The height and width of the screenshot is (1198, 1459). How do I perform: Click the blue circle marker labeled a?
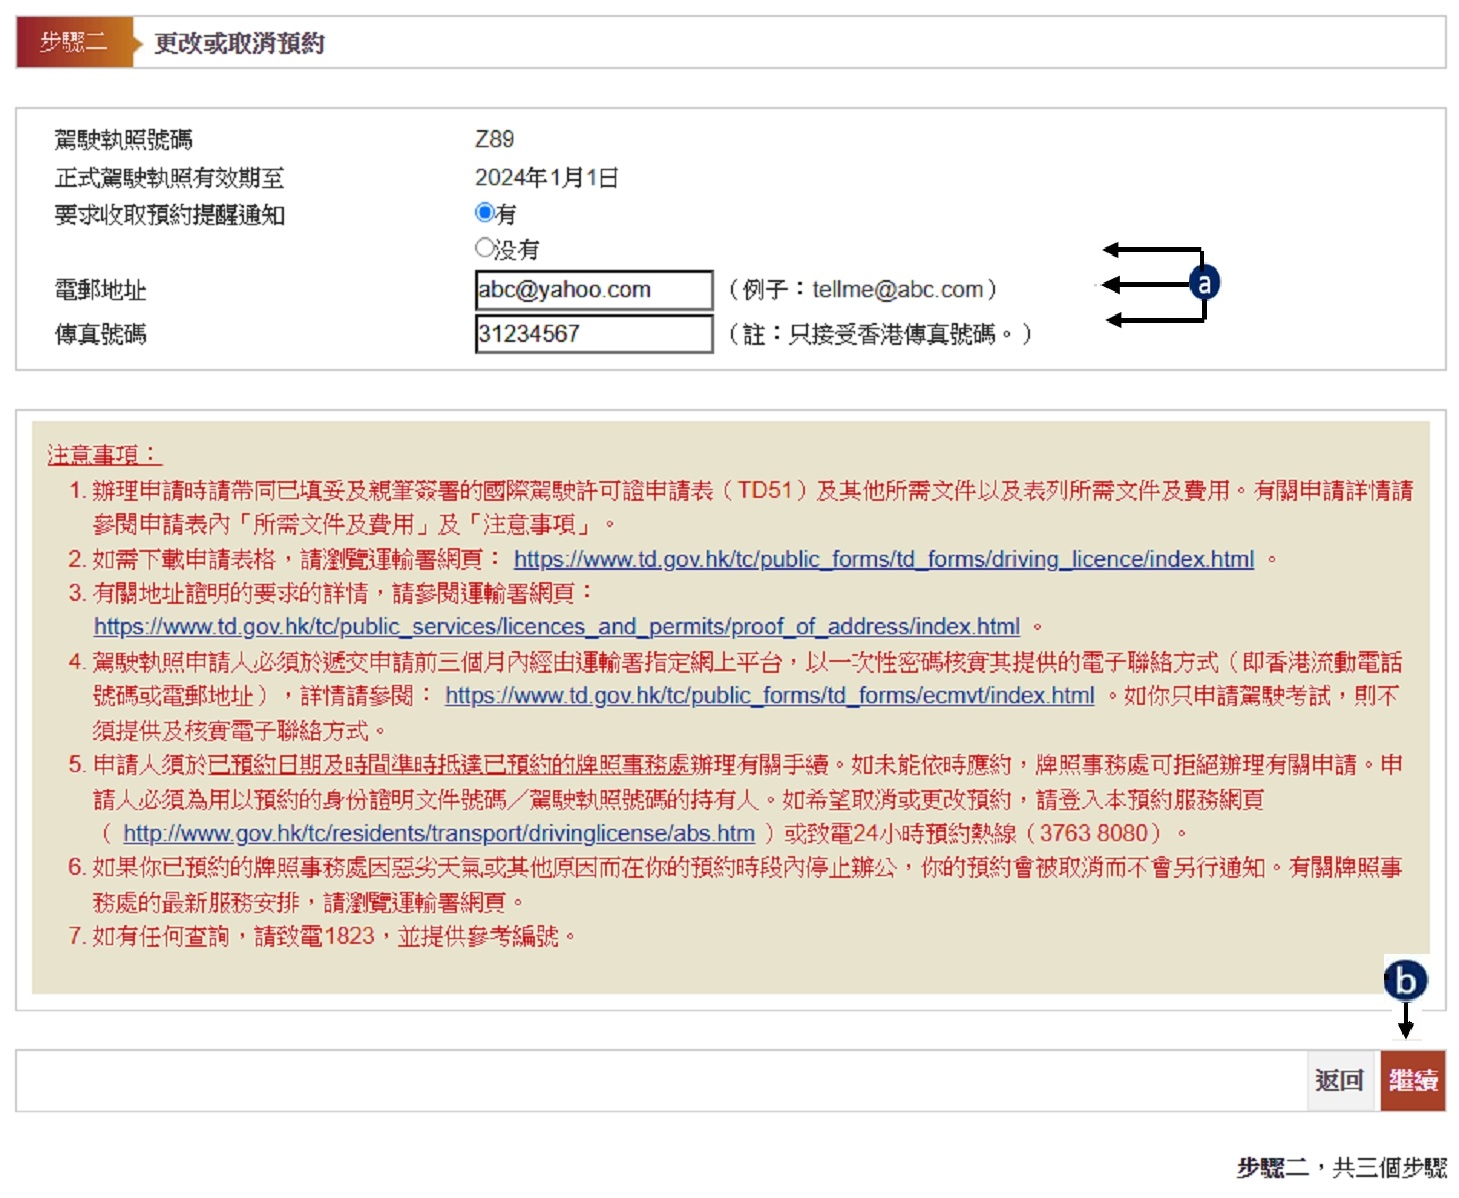pyautogui.click(x=1204, y=283)
